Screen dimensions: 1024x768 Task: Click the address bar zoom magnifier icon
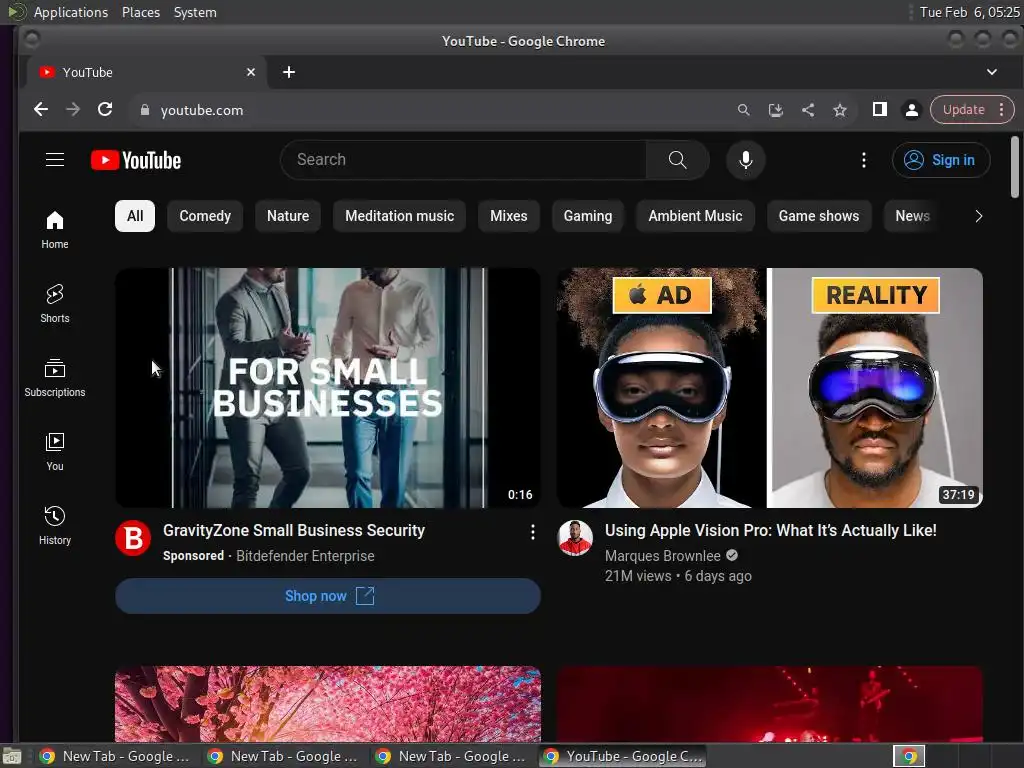point(743,110)
